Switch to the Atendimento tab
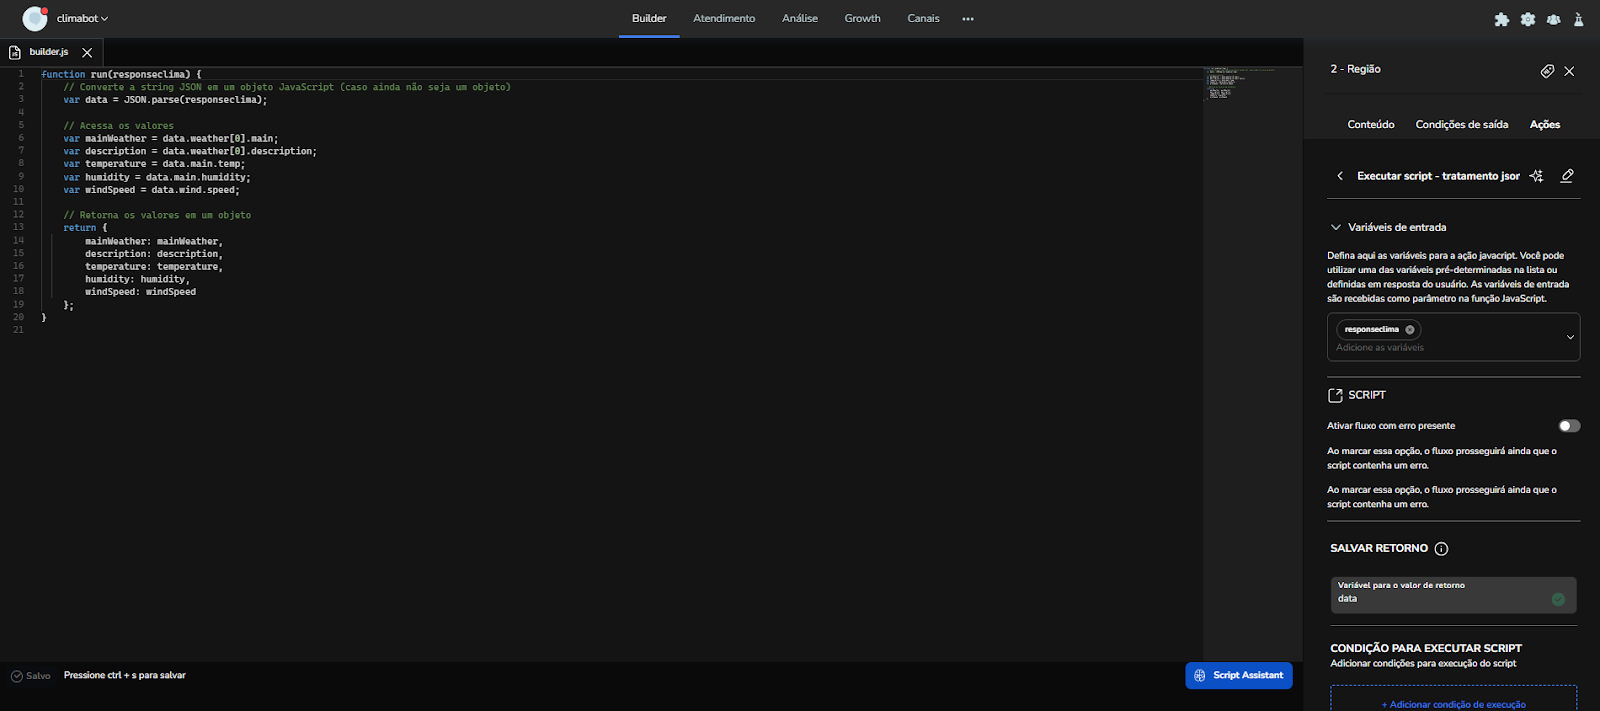 click(x=724, y=19)
